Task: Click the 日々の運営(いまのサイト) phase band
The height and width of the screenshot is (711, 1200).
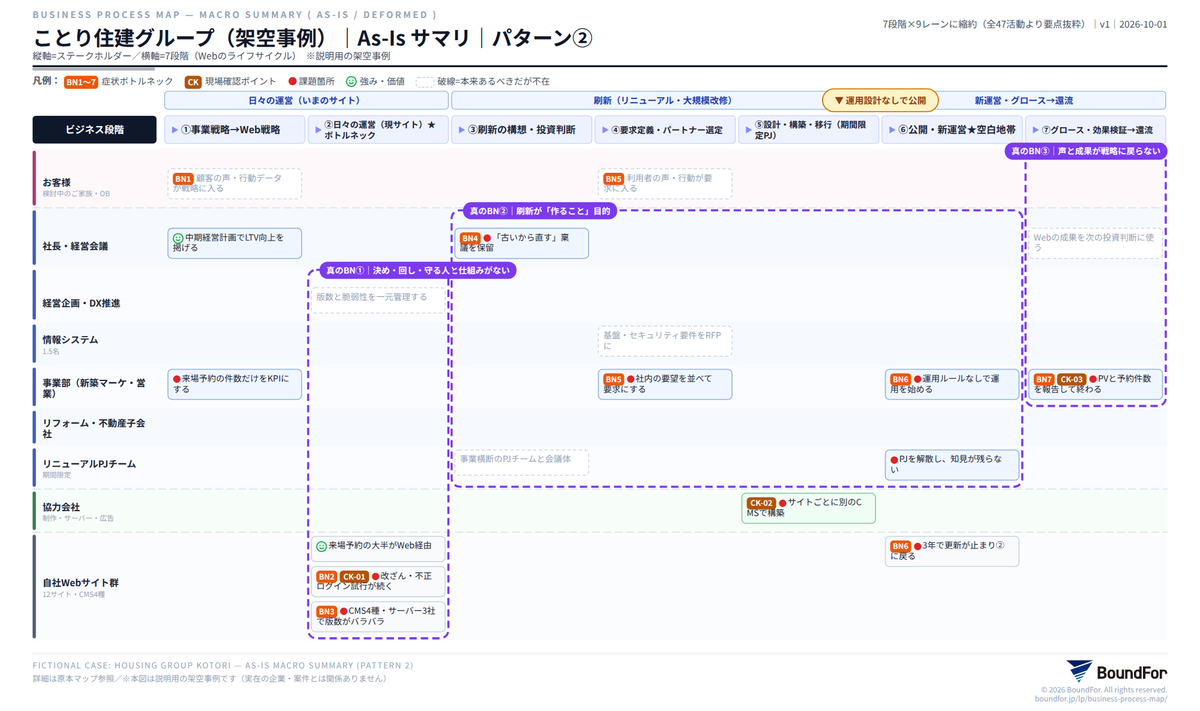Action: pos(306,100)
